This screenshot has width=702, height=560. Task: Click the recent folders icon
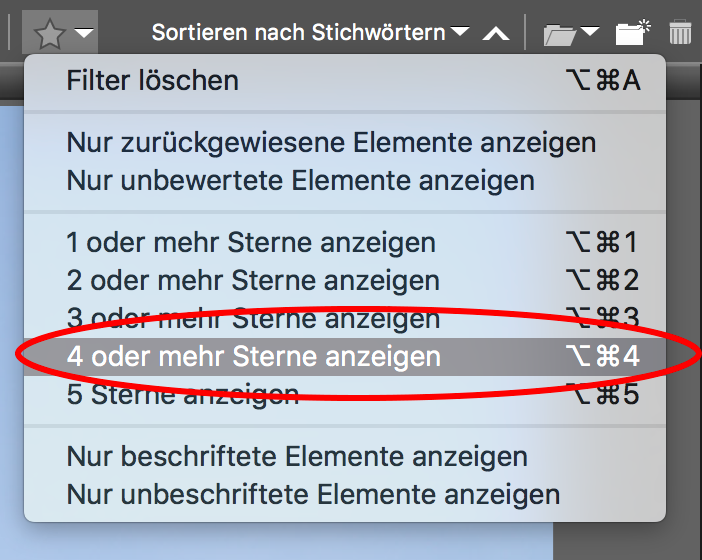(561, 34)
